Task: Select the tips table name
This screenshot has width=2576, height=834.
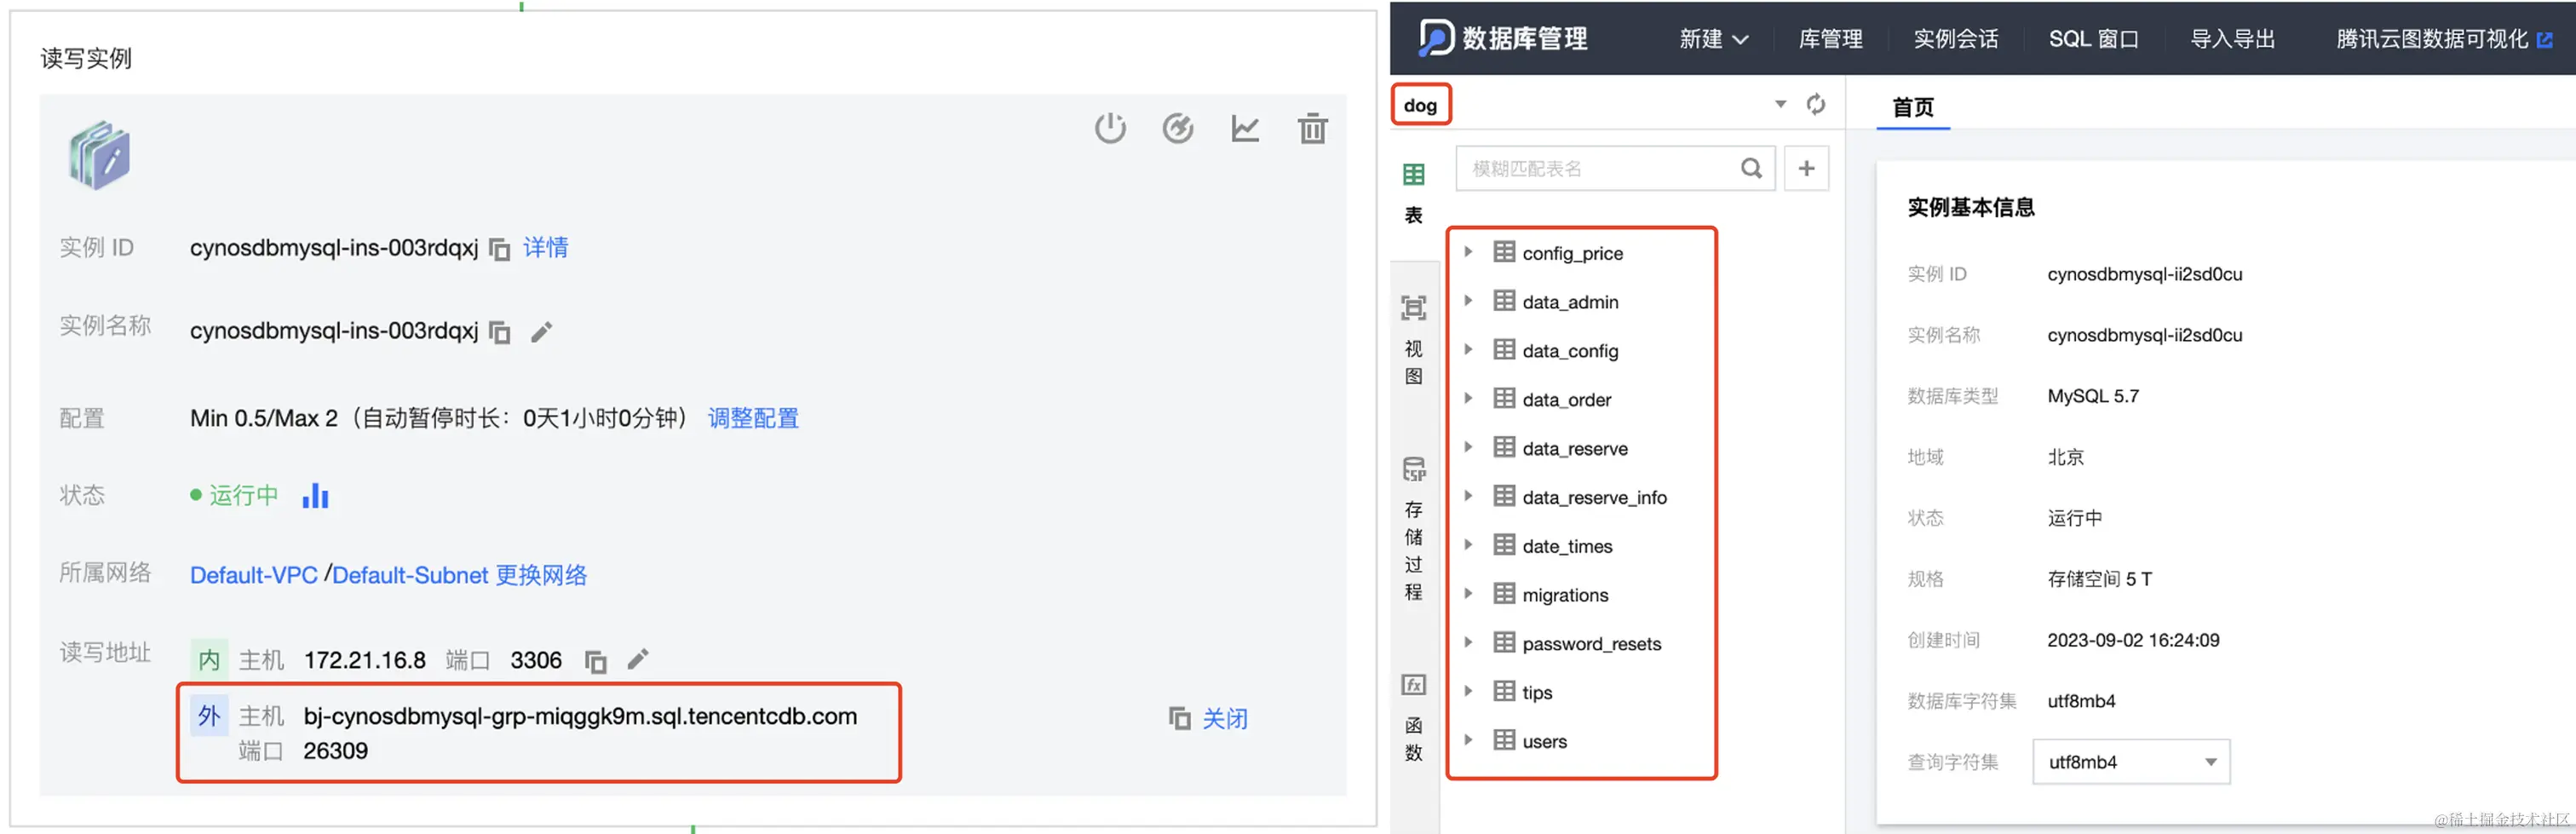Action: (x=1537, y=693)
